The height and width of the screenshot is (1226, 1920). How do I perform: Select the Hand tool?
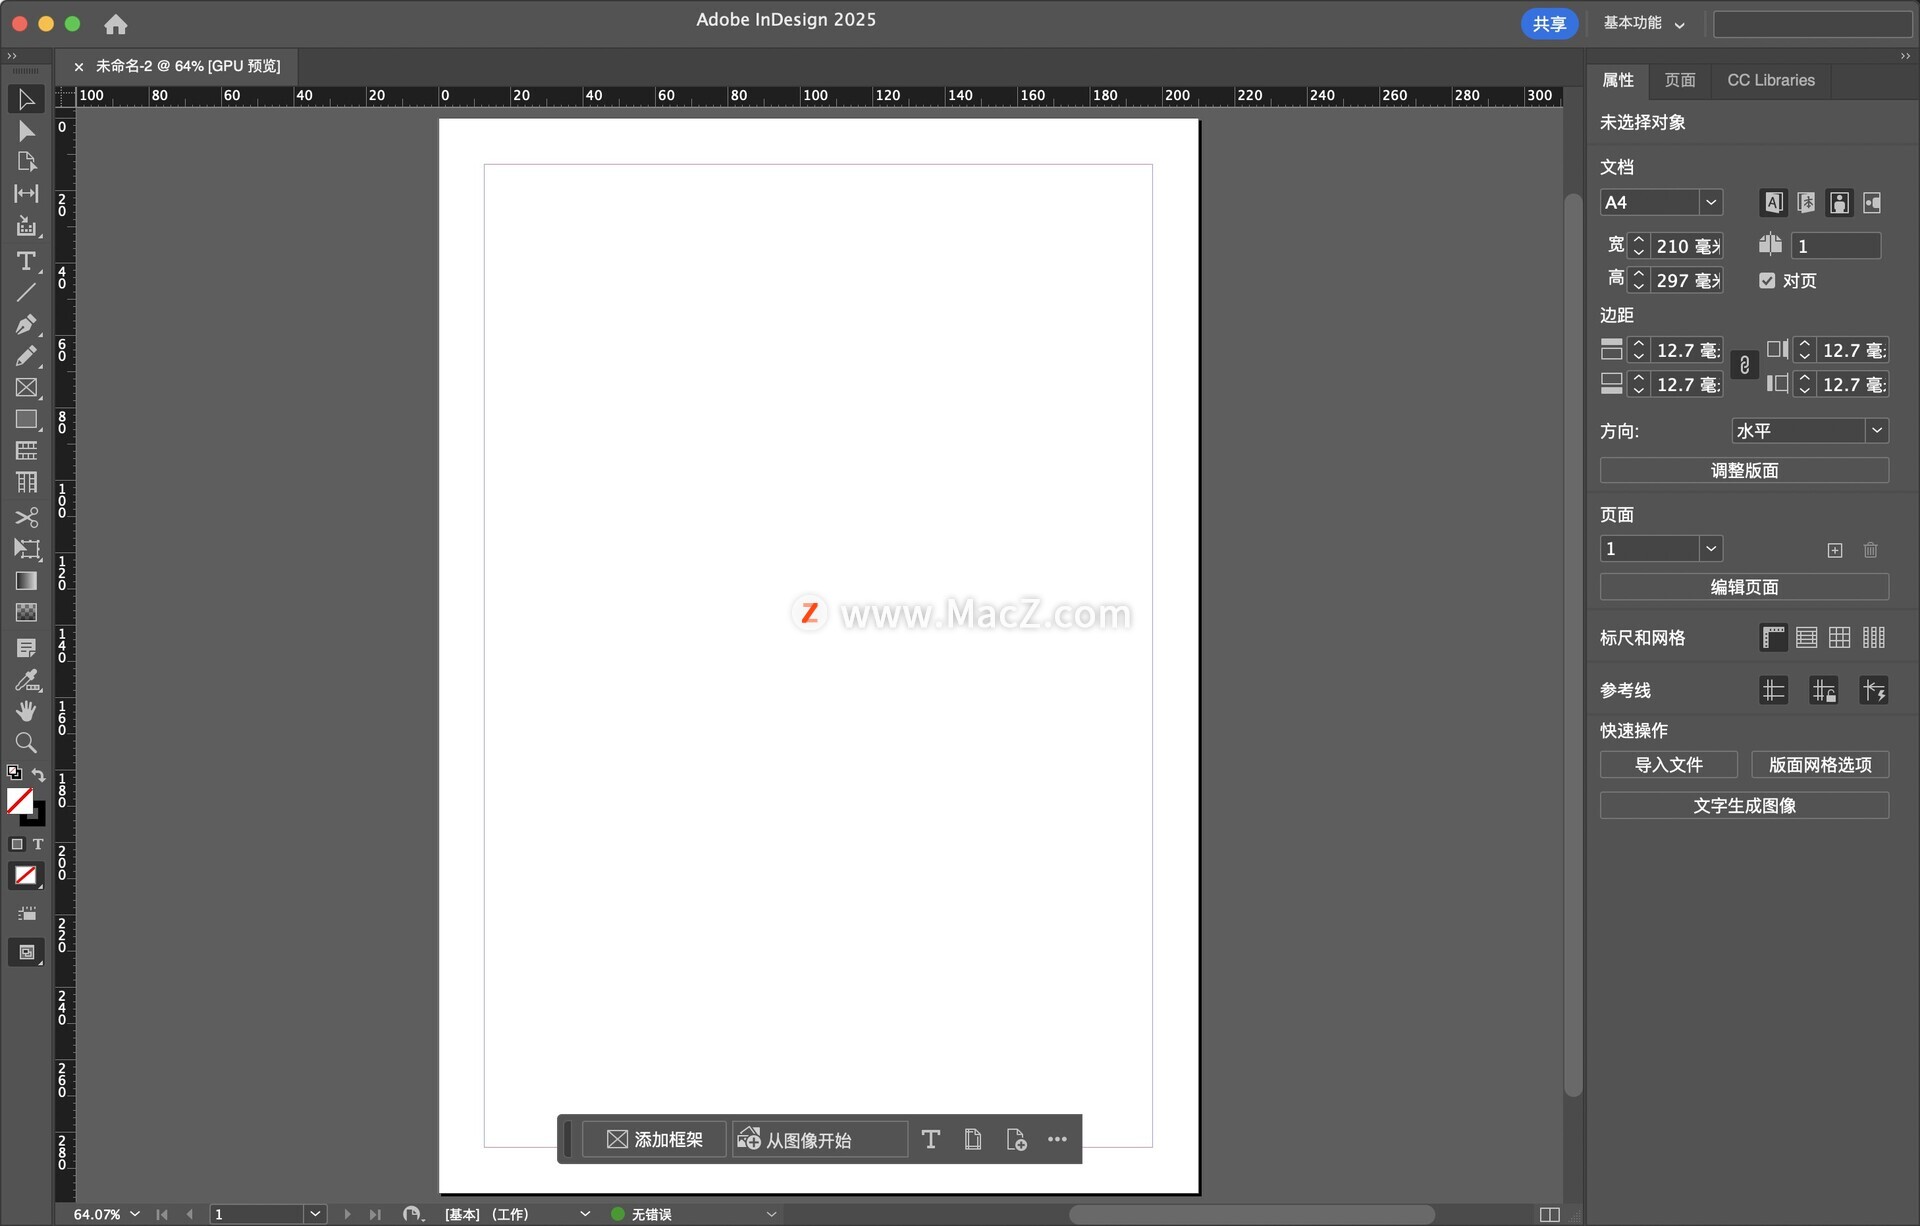26,711
